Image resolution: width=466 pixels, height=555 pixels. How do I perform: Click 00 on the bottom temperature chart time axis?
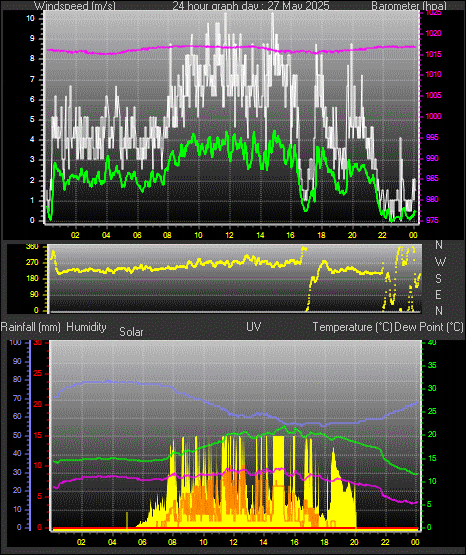pyautogui.click(x=415, y=542)
